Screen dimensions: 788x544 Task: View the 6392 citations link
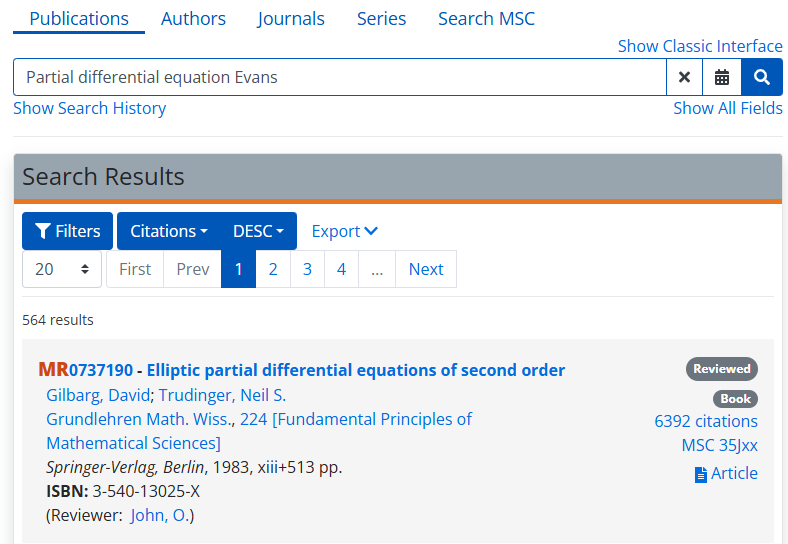[706, 421]
